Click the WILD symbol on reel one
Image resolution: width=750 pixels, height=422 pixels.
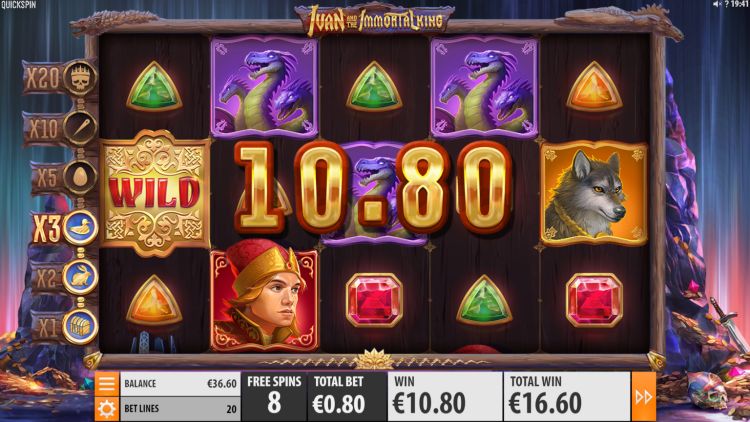(x=154, y=193)
